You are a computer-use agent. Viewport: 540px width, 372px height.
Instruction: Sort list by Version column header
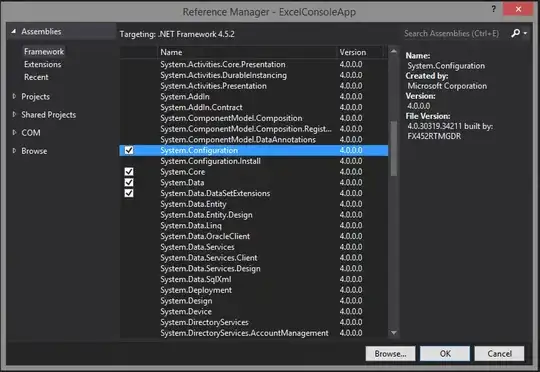coord(359,52)
